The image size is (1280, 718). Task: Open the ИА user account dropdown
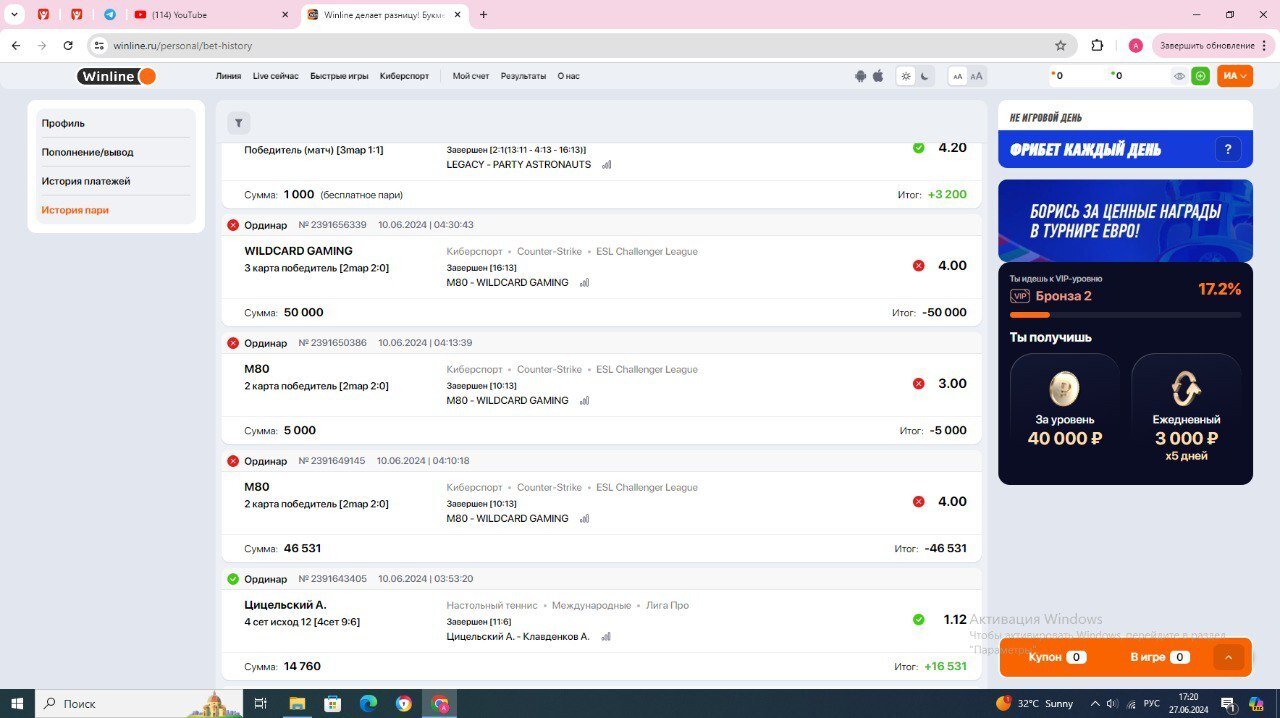(x=1234, y=76)
